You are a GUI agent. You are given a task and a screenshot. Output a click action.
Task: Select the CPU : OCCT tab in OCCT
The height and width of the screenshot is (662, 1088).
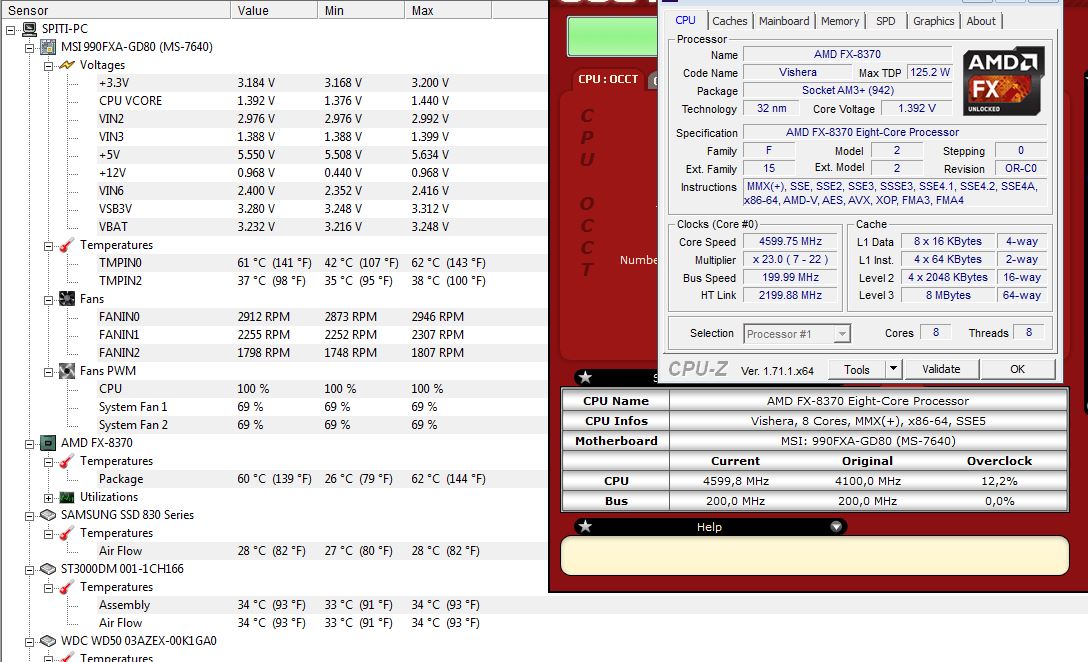pyautogui.click(x=608, y=79)
